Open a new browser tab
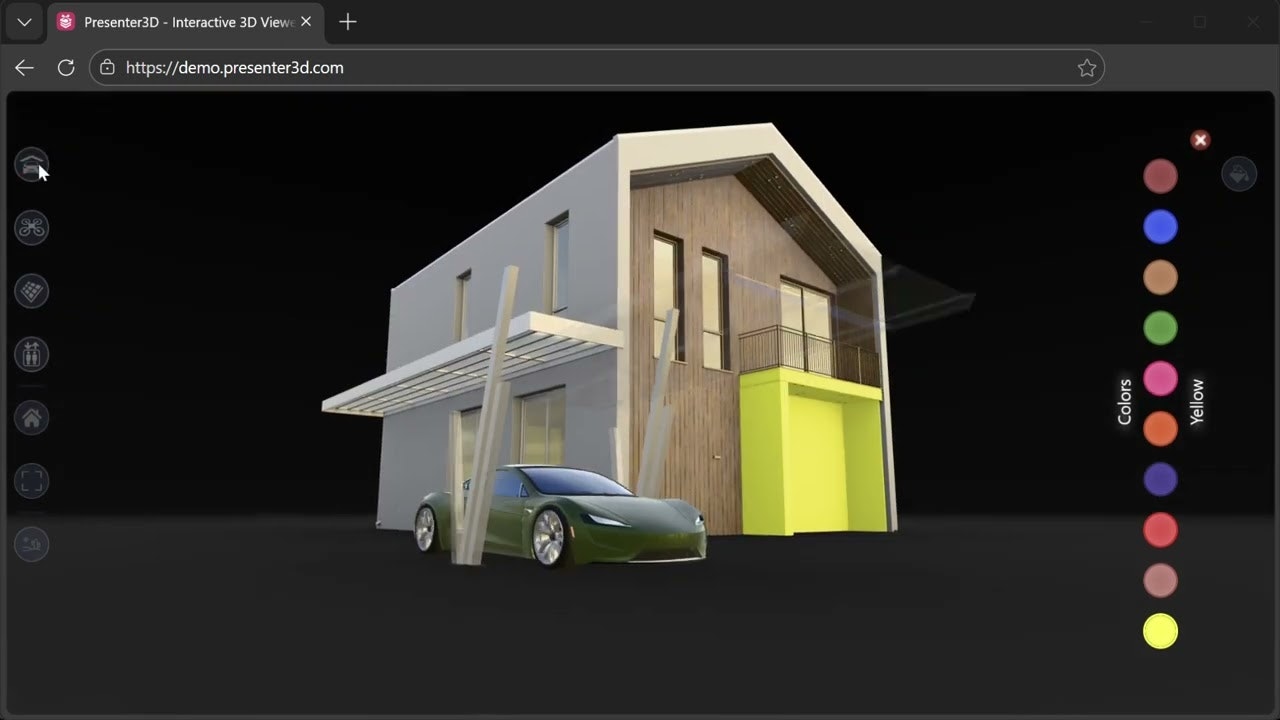The width and height of the screenshot is (1280, 720). pyautogui.click(x=347, y=21)
